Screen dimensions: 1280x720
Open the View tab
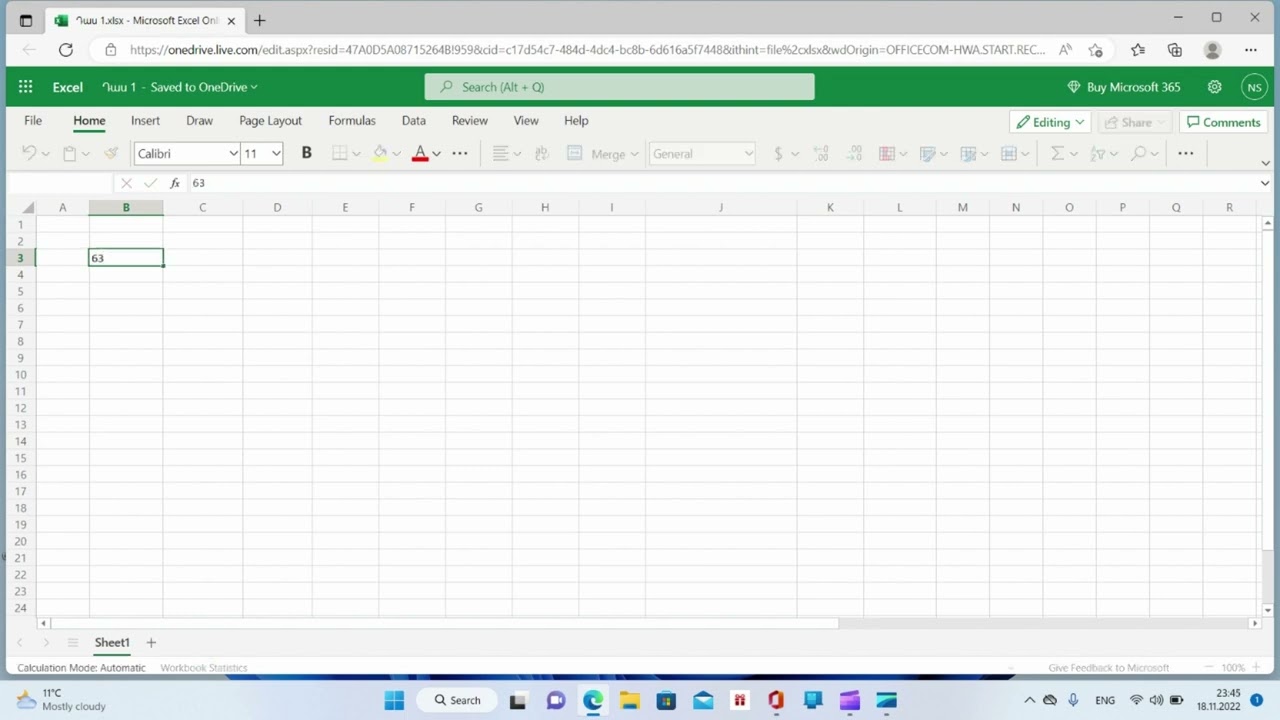pos(526,120)
